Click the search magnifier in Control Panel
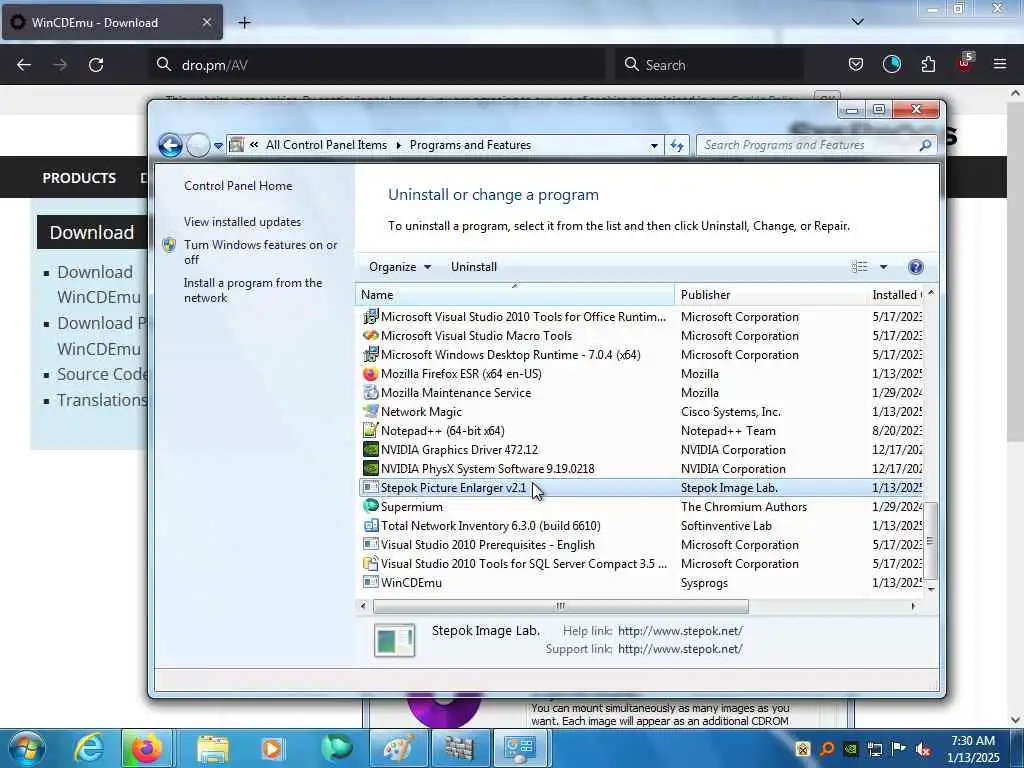 point(925,145)
